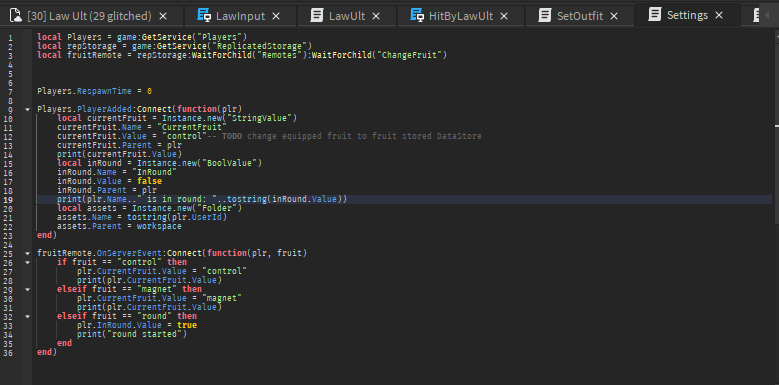Click the script icon on SetOutfit tab
This screenshot has width=779, height=385.
click(x=545, y=15)
